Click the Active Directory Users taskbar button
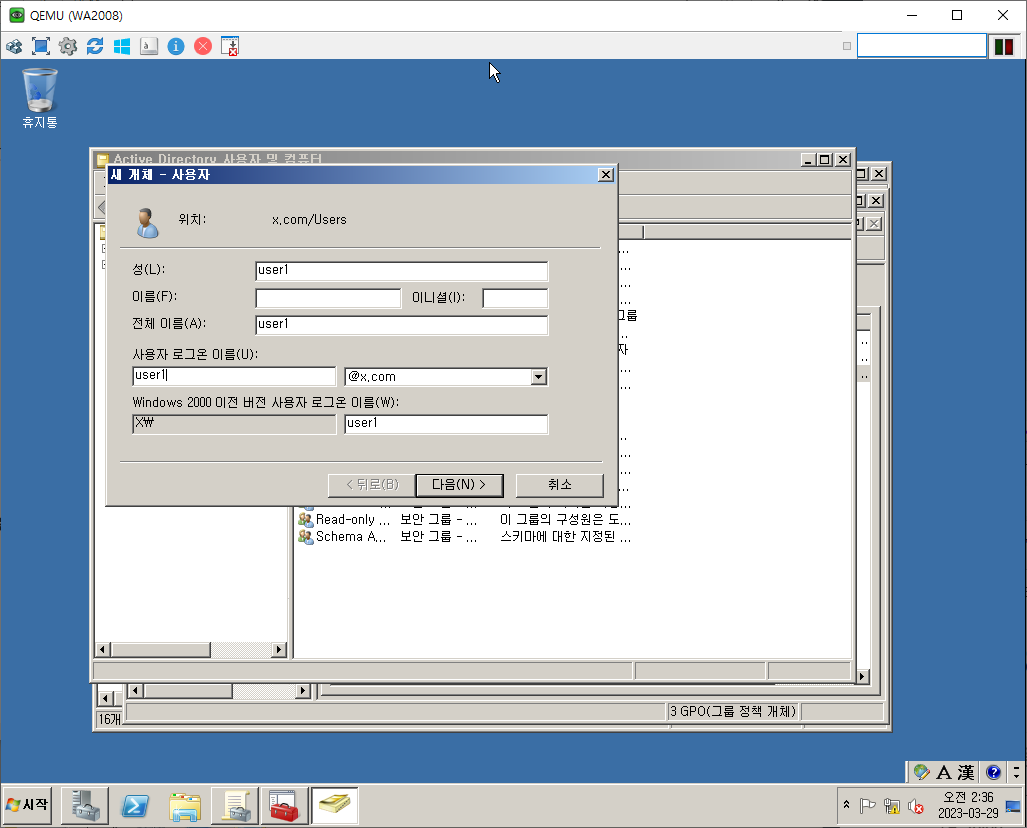This screenshot has height=828, width=1027. pos(334,805)
